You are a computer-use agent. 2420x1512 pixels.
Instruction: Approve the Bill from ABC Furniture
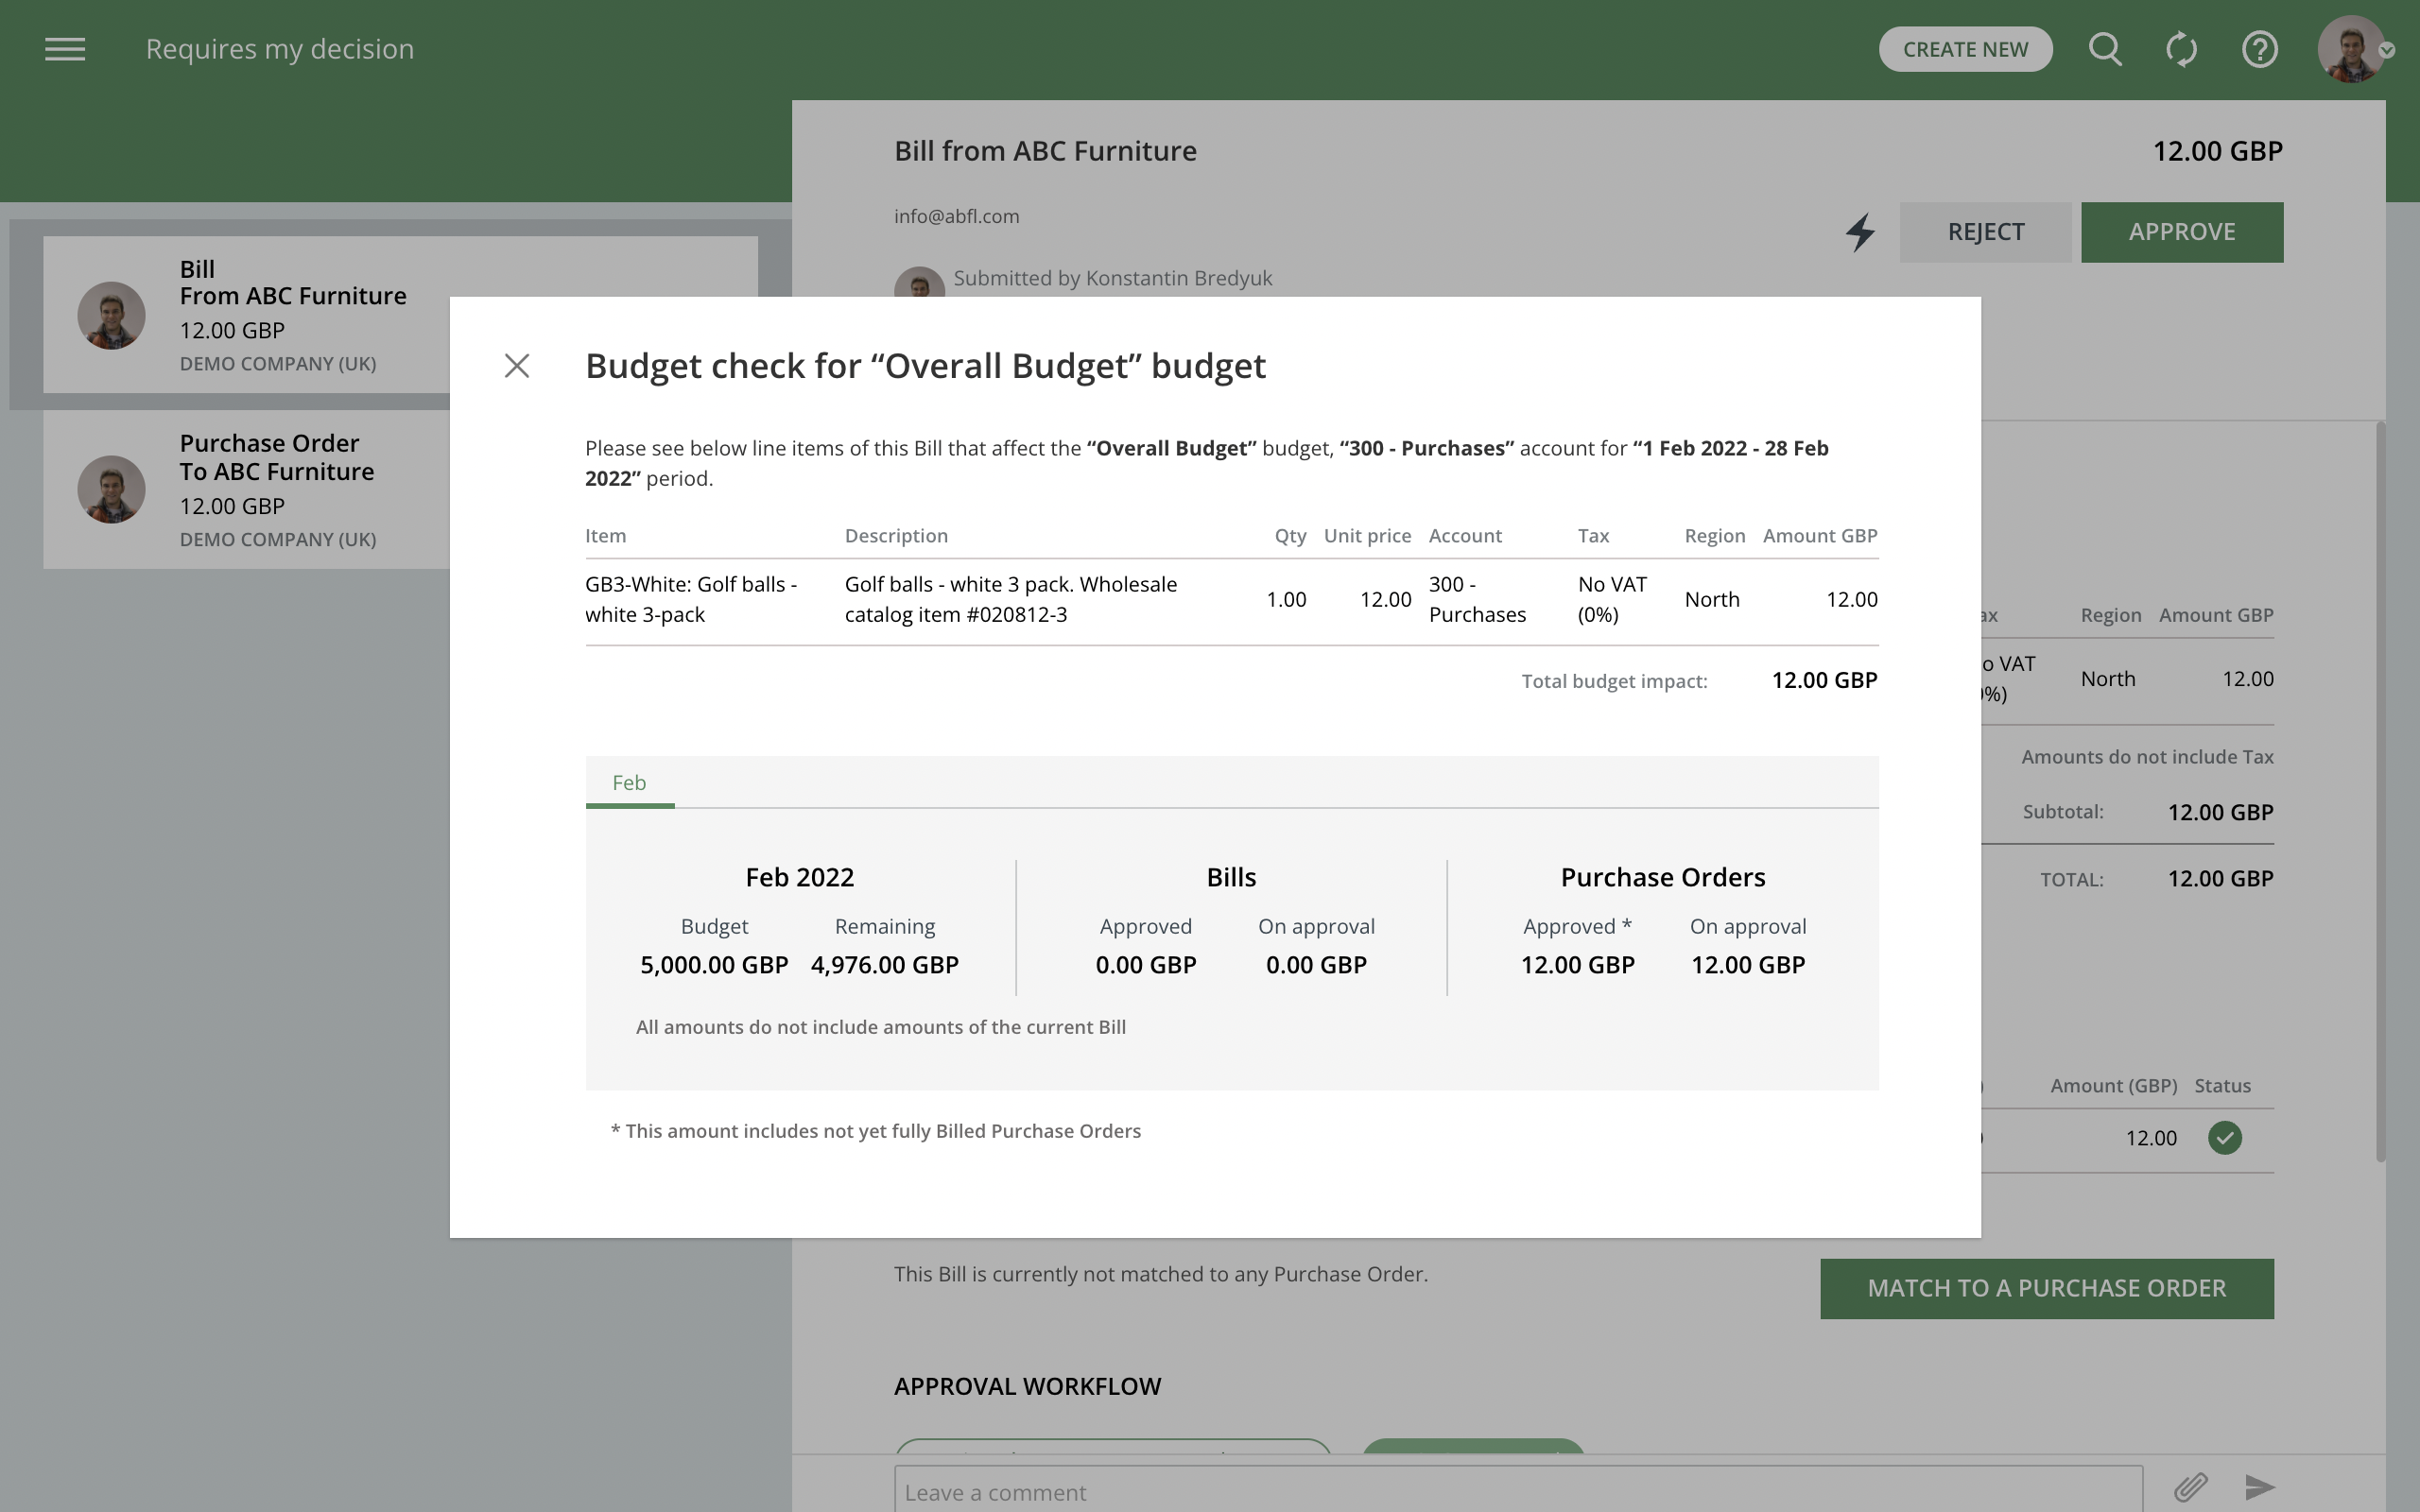[x=2180, y=231]
